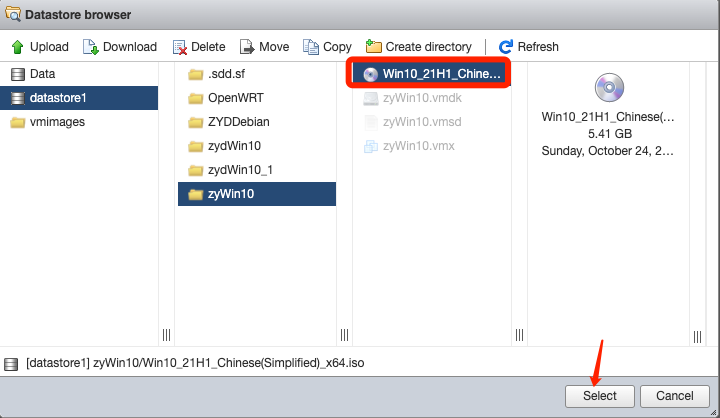Image resolution: width=720 pixels, height=418 pixels.
Task: Click the zyWin10.vmdk disk icon
Action: pos(371,98)
